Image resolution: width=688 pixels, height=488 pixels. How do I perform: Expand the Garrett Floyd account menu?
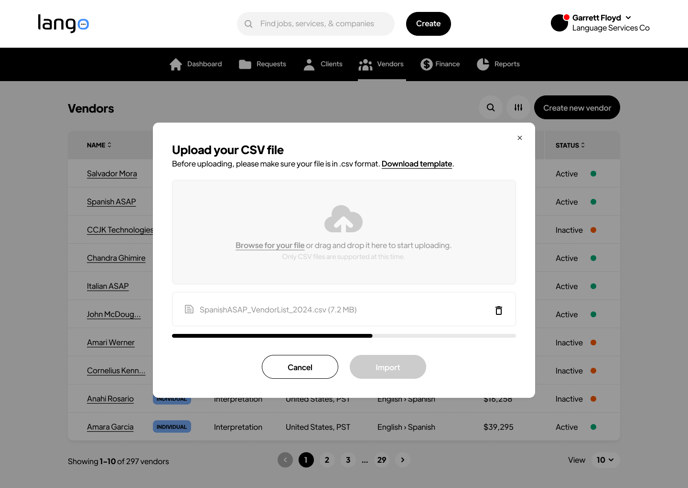[x=628, y=18]
